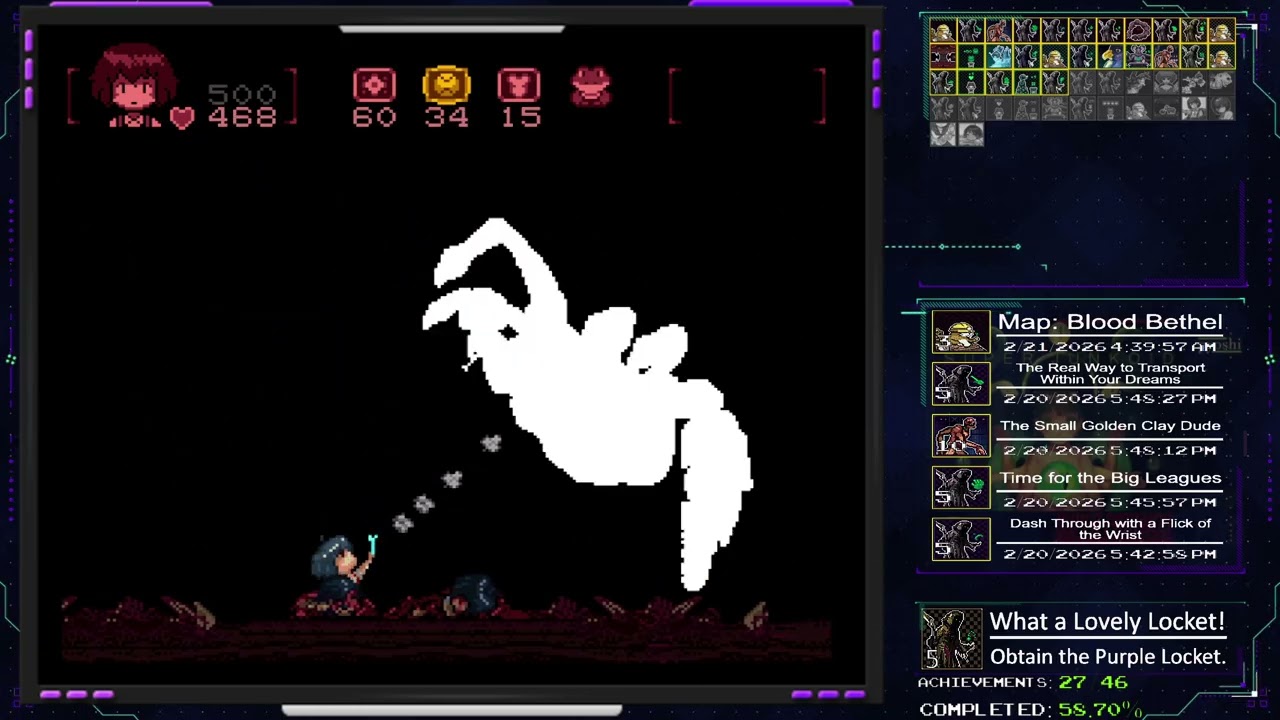Select the red item icon above 60

[374, 85]
